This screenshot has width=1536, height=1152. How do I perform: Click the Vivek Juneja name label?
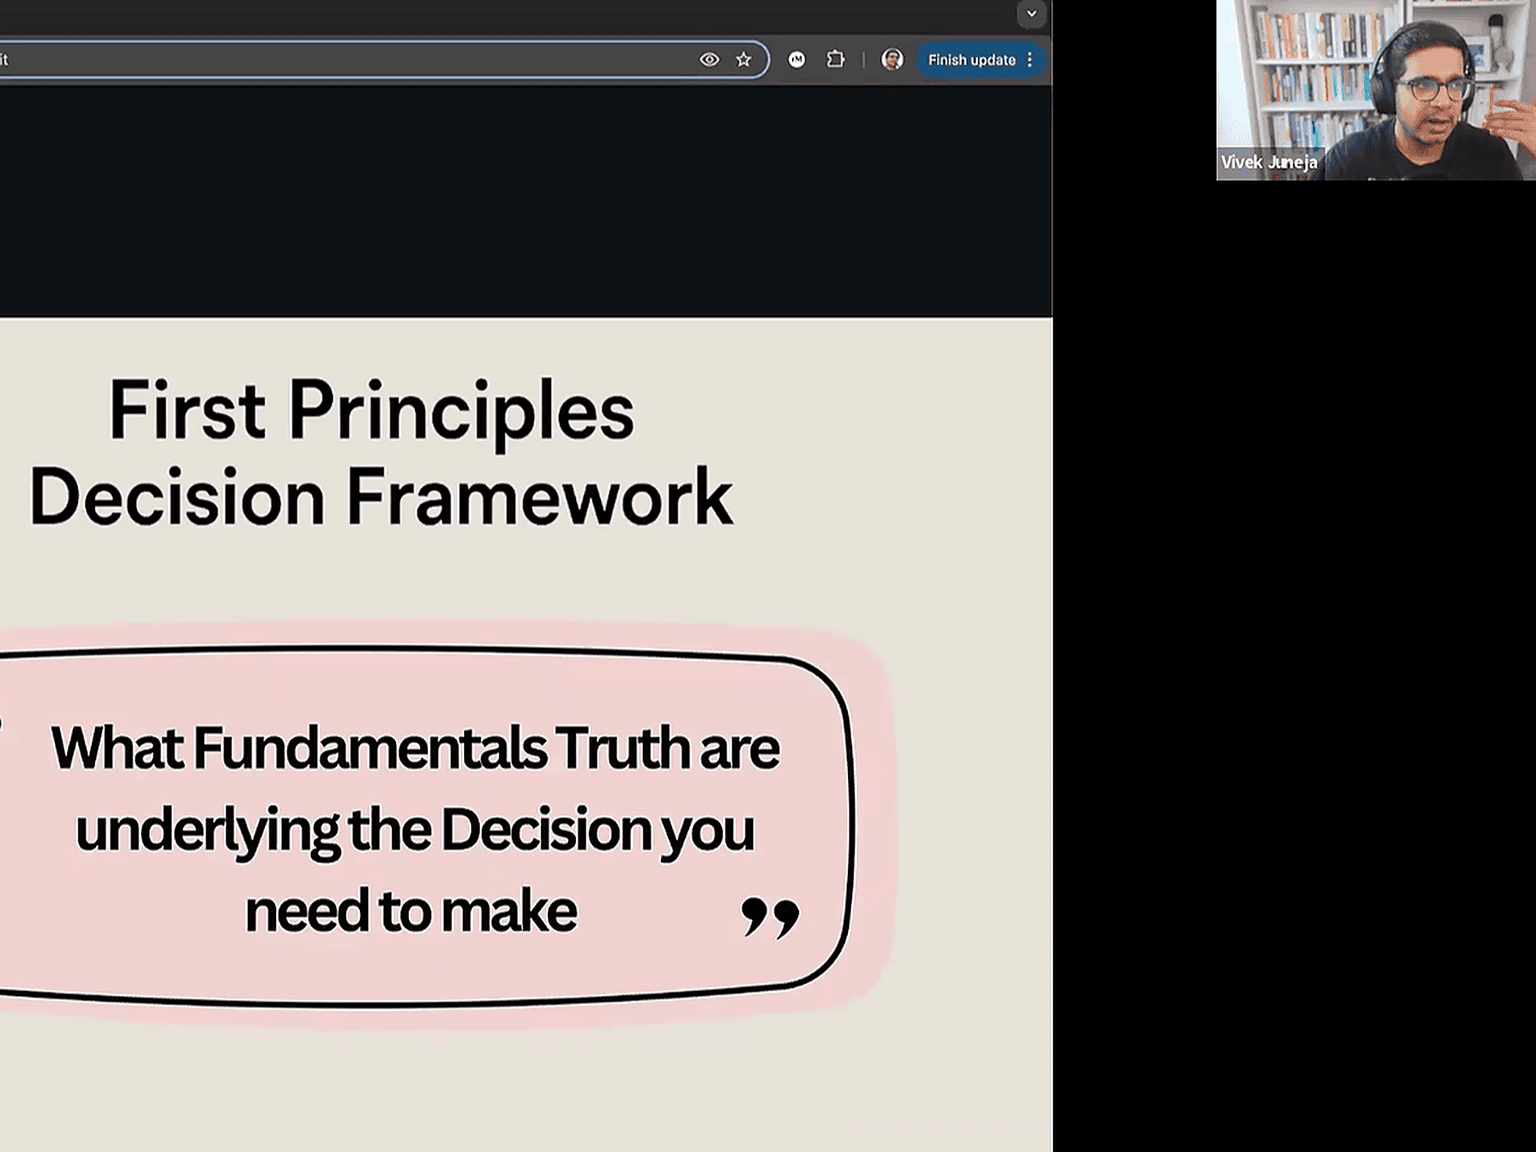(x=1268, y=162)
